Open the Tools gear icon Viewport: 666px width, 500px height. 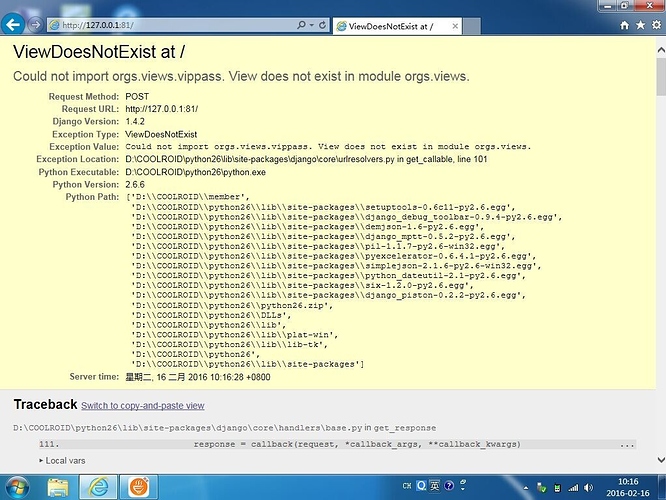657,25
